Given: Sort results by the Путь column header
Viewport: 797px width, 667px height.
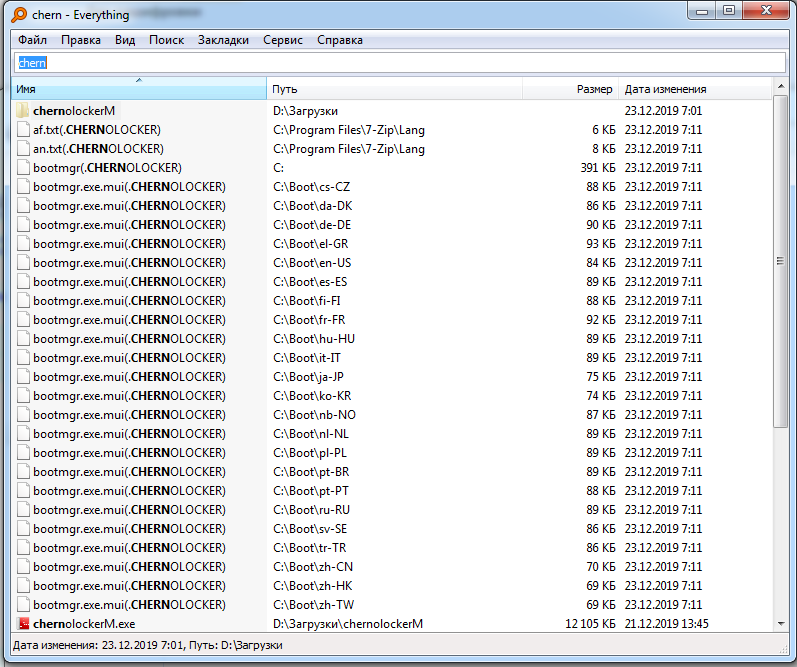Looking at the screenshot, I should coord(394,89).
